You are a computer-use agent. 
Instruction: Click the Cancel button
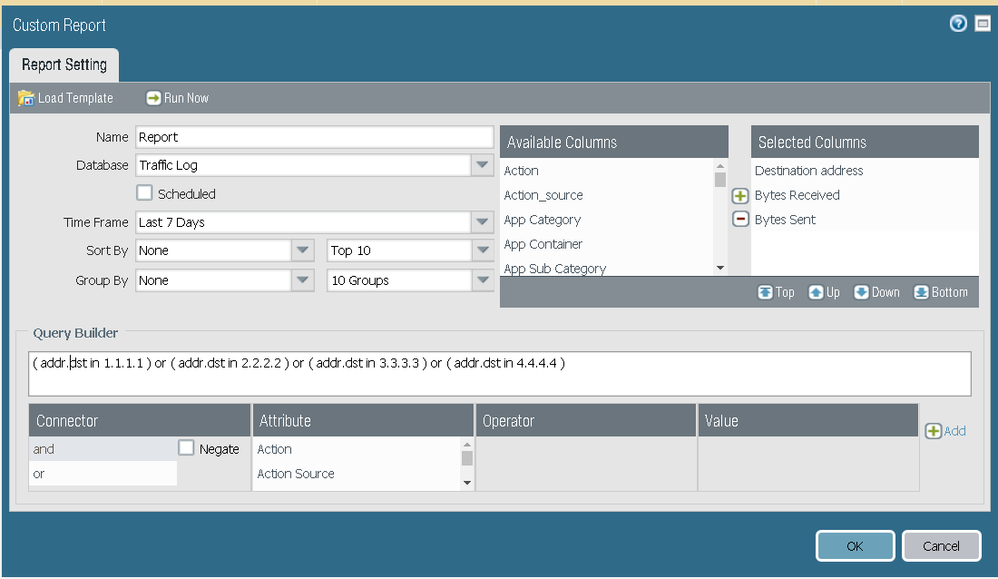click(940, 546)
